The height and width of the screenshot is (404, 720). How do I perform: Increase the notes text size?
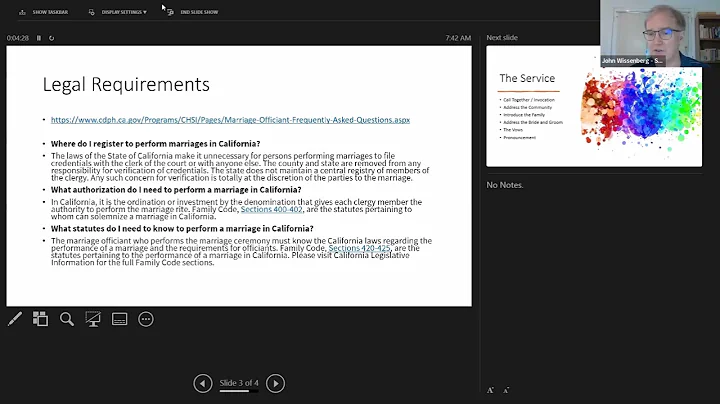(x=490, y=390)
